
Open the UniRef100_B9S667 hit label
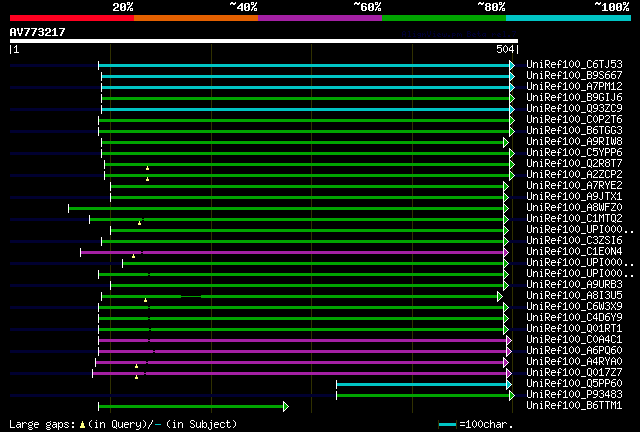(x=574, y=76)
